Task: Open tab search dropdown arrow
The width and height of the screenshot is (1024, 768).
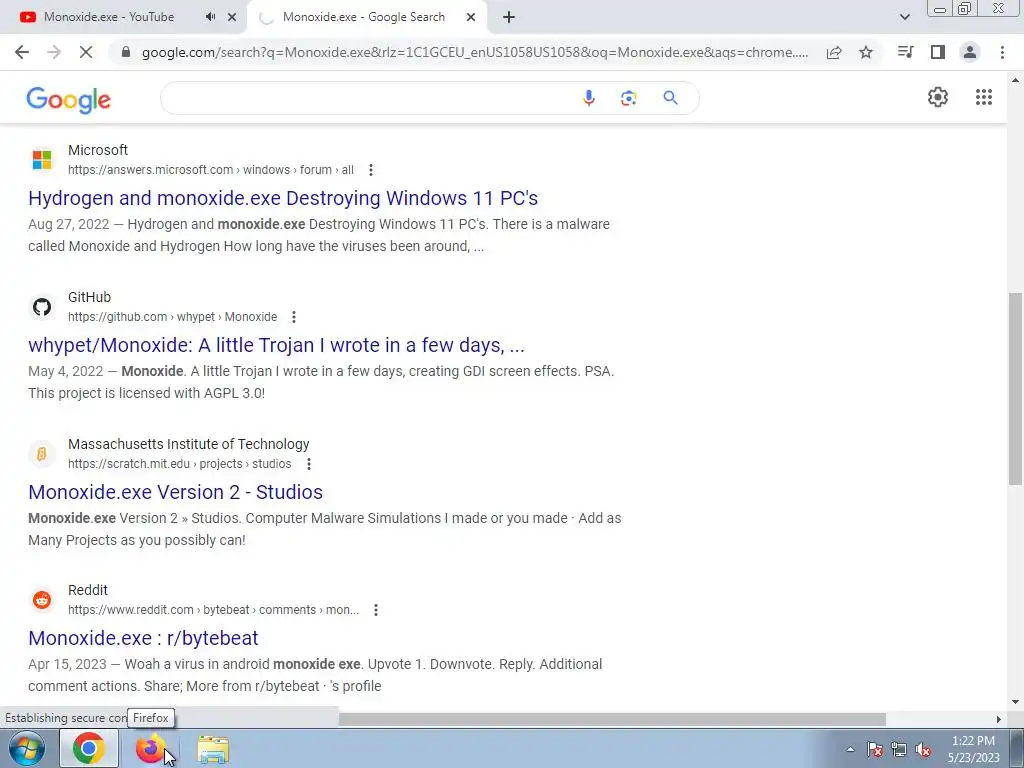Action: [x=904, y=17]
